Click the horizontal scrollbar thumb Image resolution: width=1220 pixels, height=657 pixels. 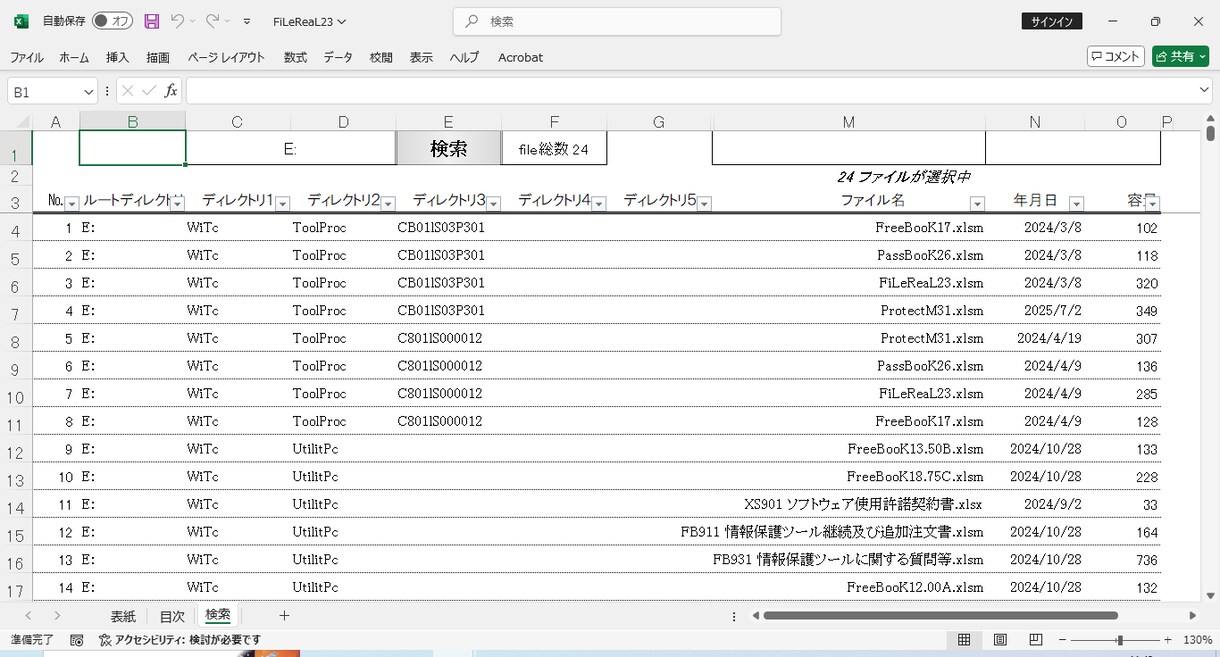(940, 616)
